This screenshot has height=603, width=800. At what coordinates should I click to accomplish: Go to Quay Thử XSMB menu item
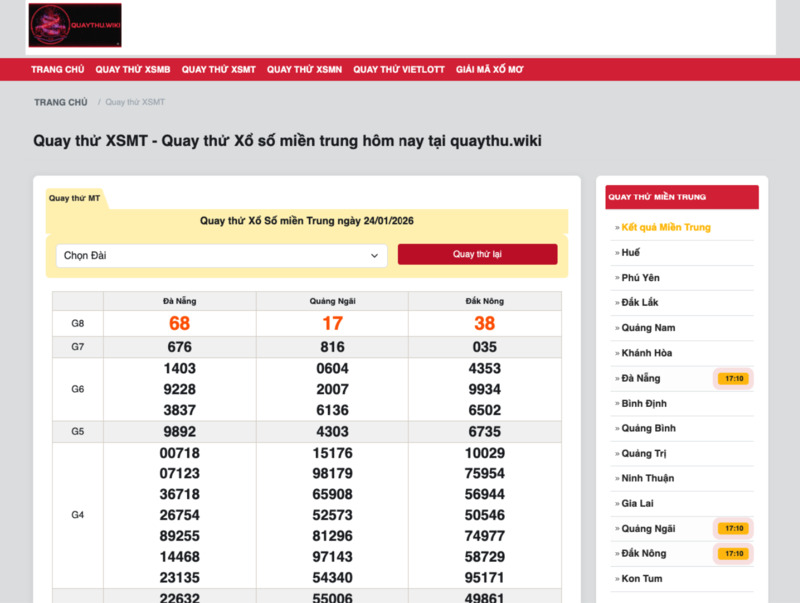tap(133, 70)
